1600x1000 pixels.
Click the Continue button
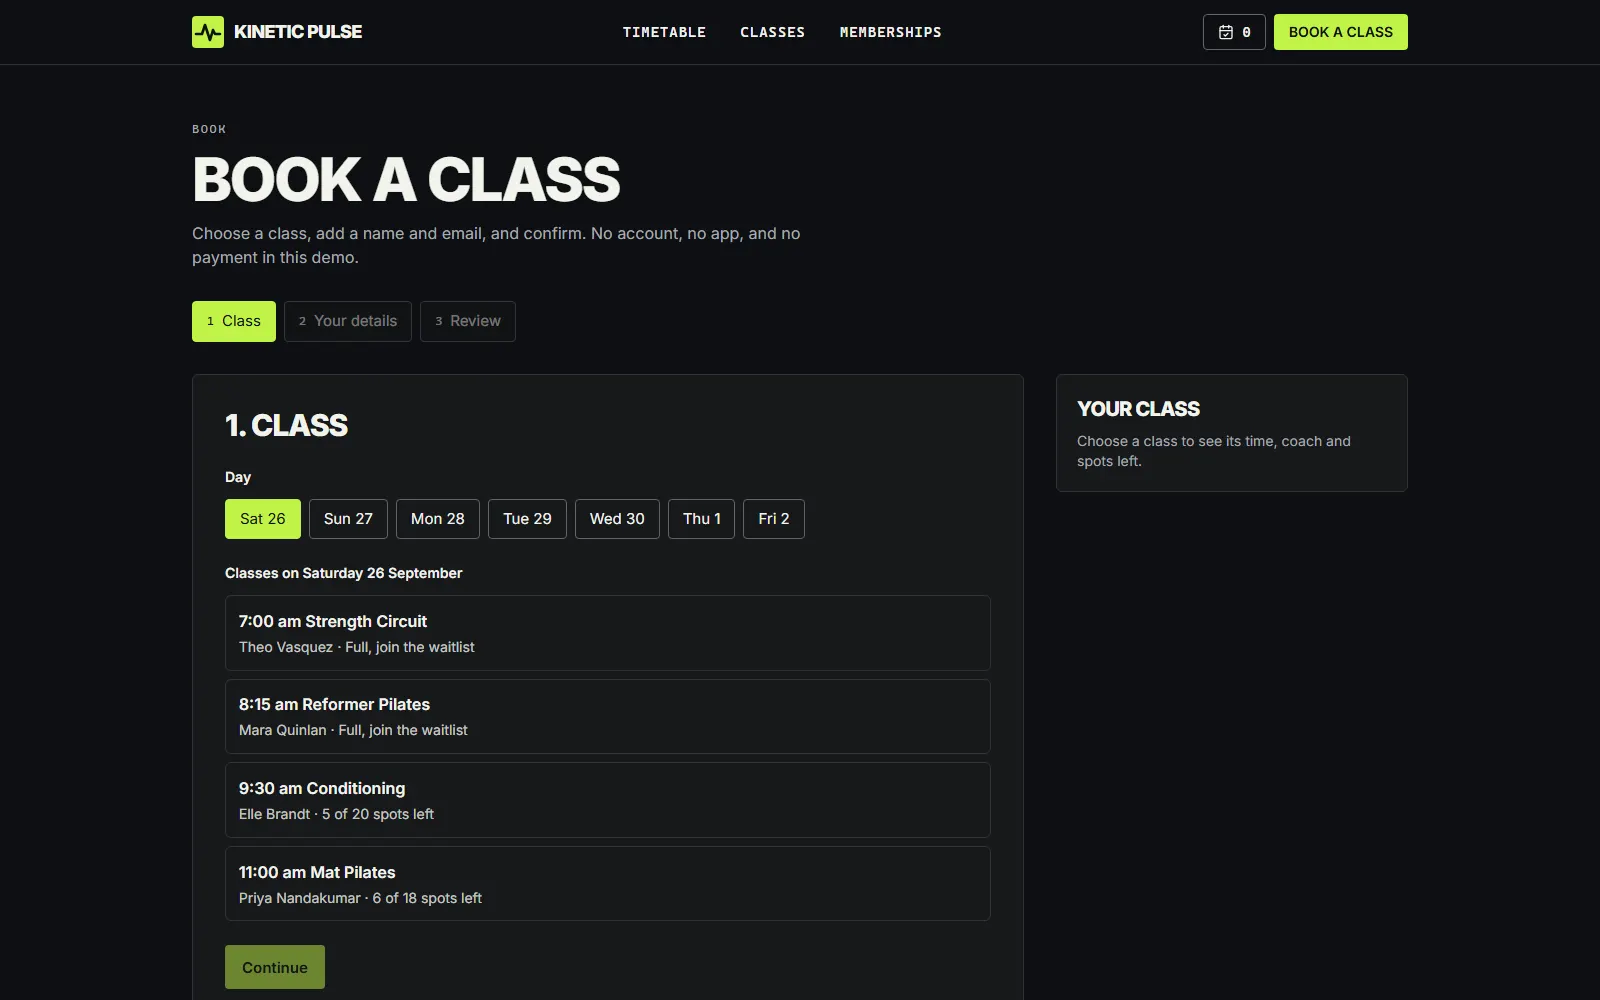coord(275,967)
